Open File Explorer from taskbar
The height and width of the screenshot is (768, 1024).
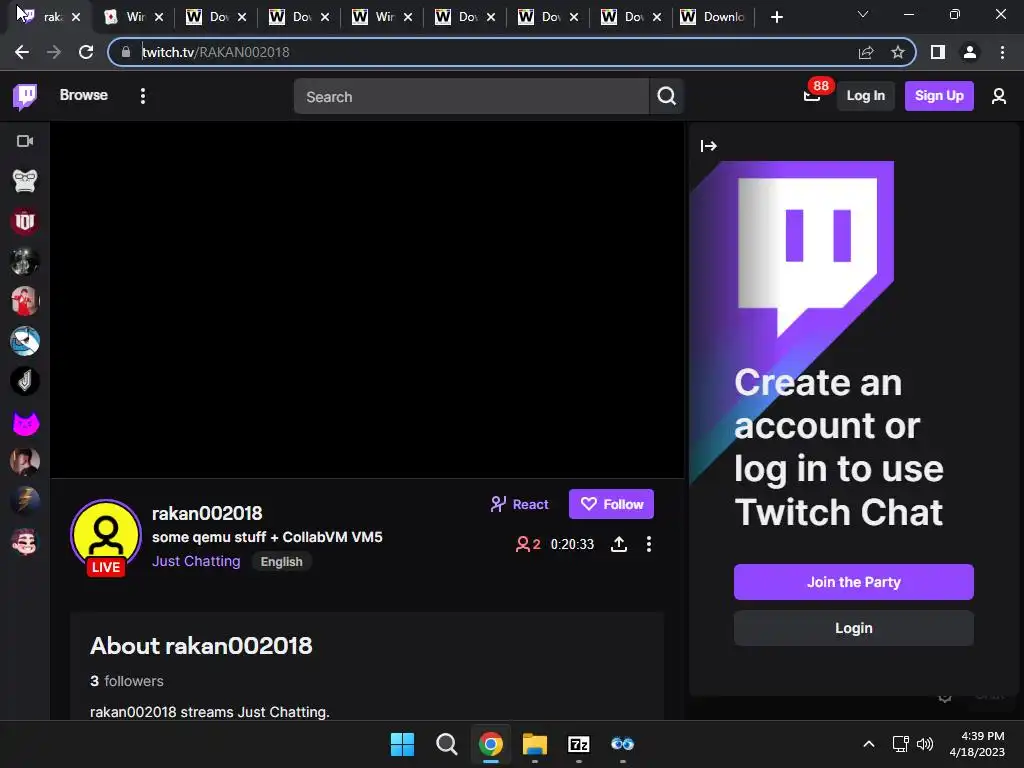coord(535,744)
